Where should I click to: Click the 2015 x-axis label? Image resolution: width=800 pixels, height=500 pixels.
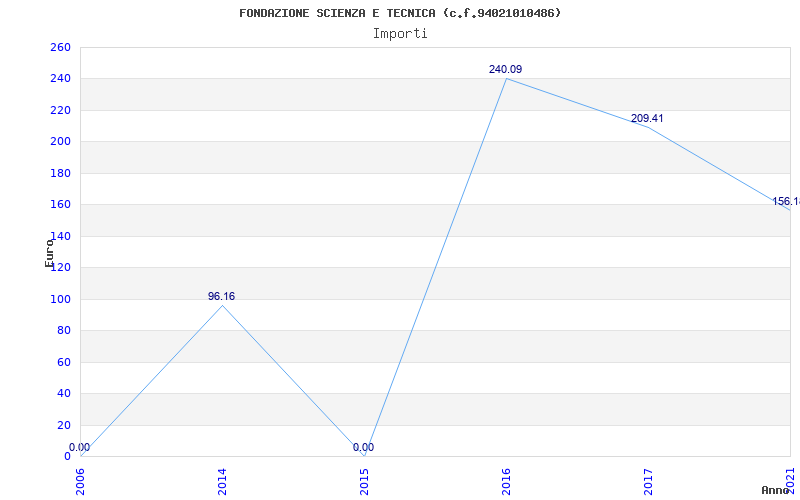364,482
